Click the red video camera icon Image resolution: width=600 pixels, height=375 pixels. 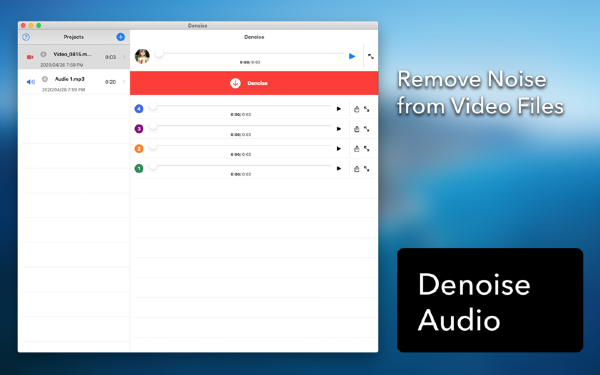click(x=30, y=57)
